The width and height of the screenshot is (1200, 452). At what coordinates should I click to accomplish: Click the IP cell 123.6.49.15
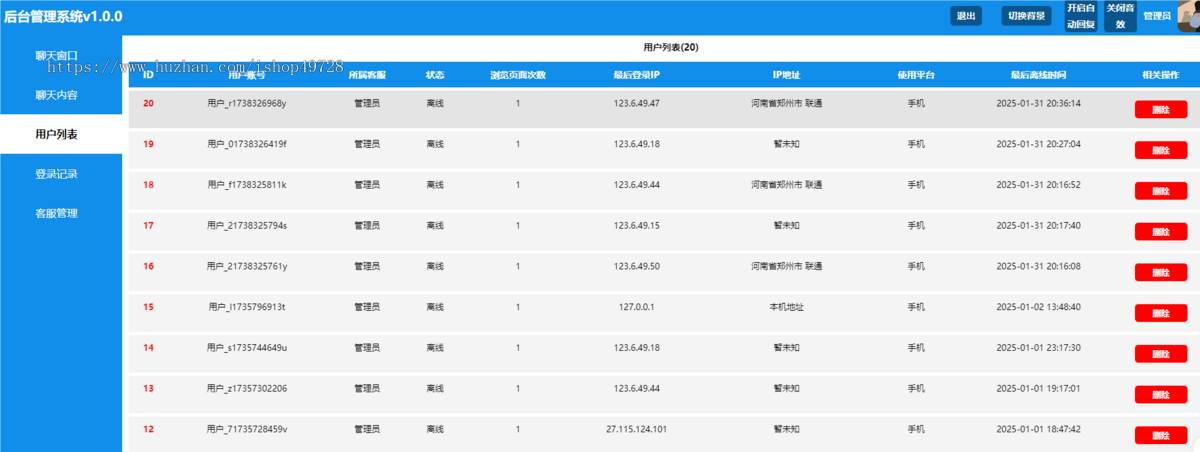[637, 225]
